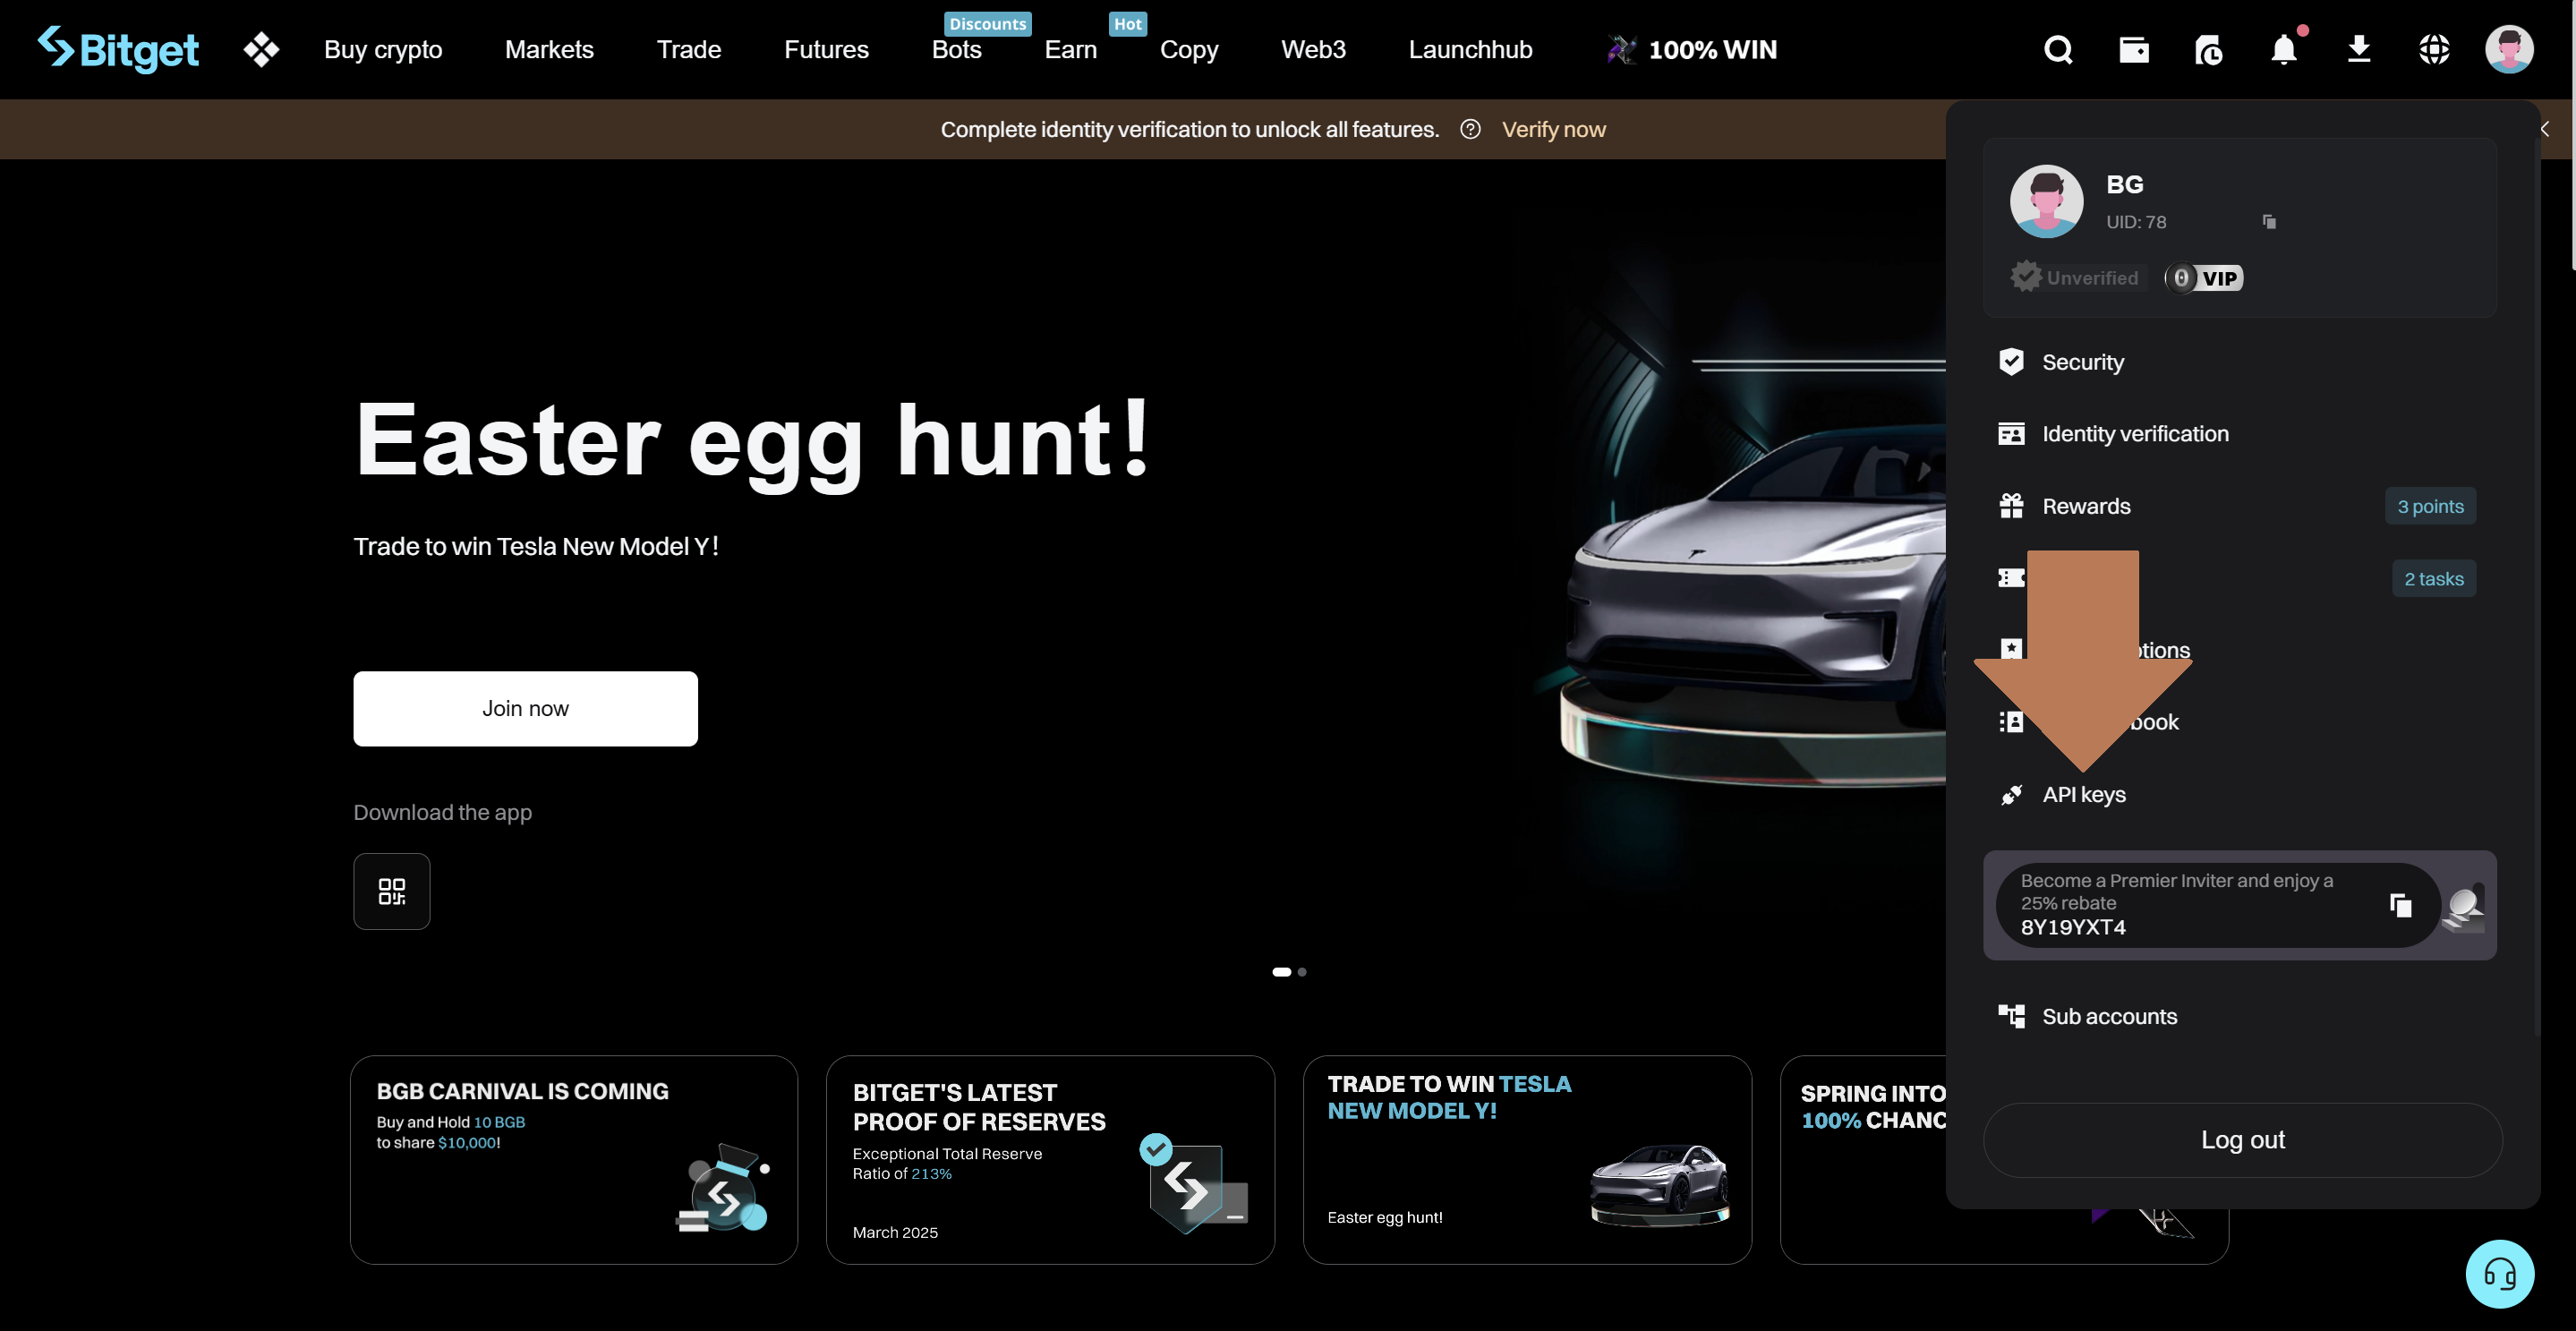2576x1331 pixels.
Task: Click the VIP 0 badge
Action: pyautogui.click(x=2204, y=278)
